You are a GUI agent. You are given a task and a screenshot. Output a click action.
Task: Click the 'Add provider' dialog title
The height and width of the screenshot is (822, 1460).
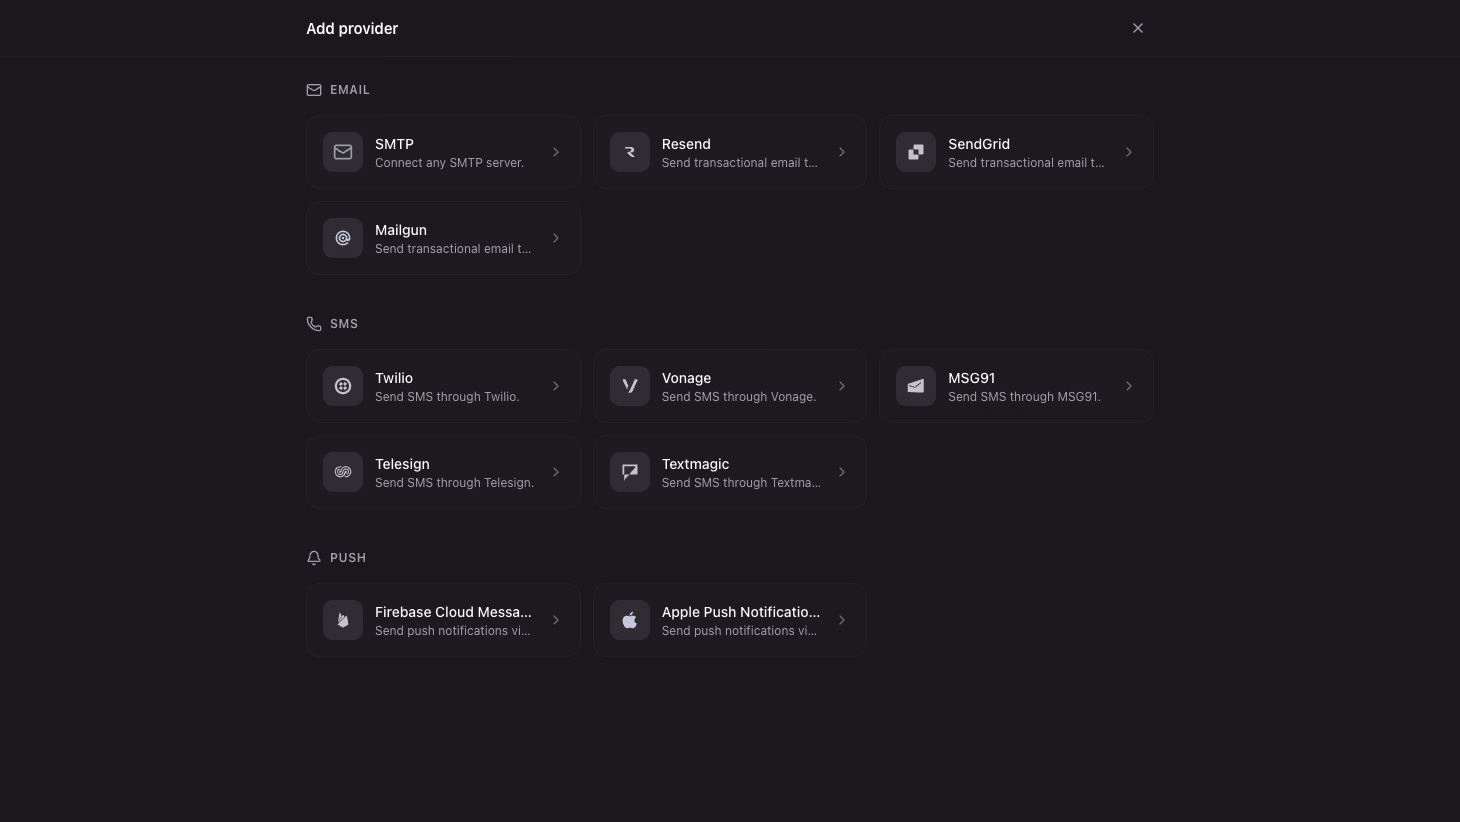(x=352, y=29)
